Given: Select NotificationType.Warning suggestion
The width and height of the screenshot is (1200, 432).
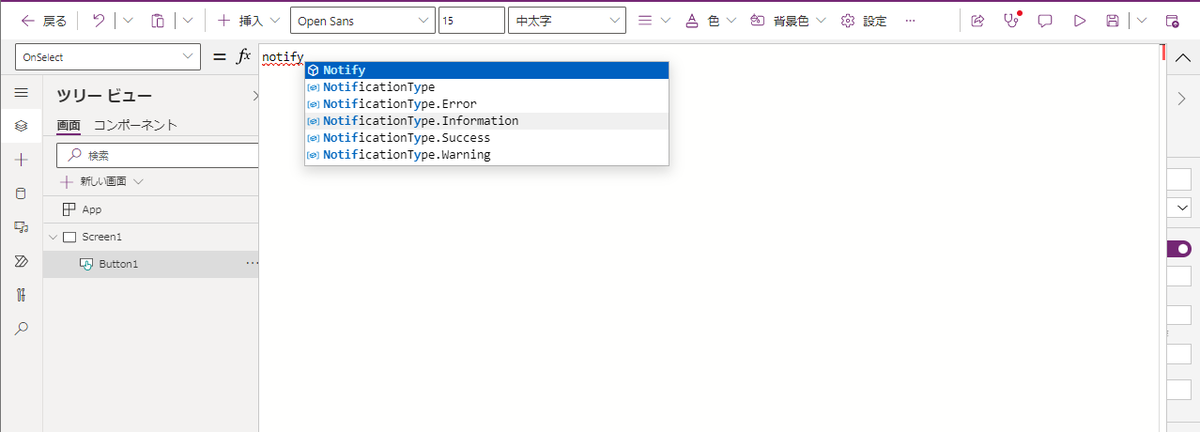Looking at the screenshot, I should [486, 155].
